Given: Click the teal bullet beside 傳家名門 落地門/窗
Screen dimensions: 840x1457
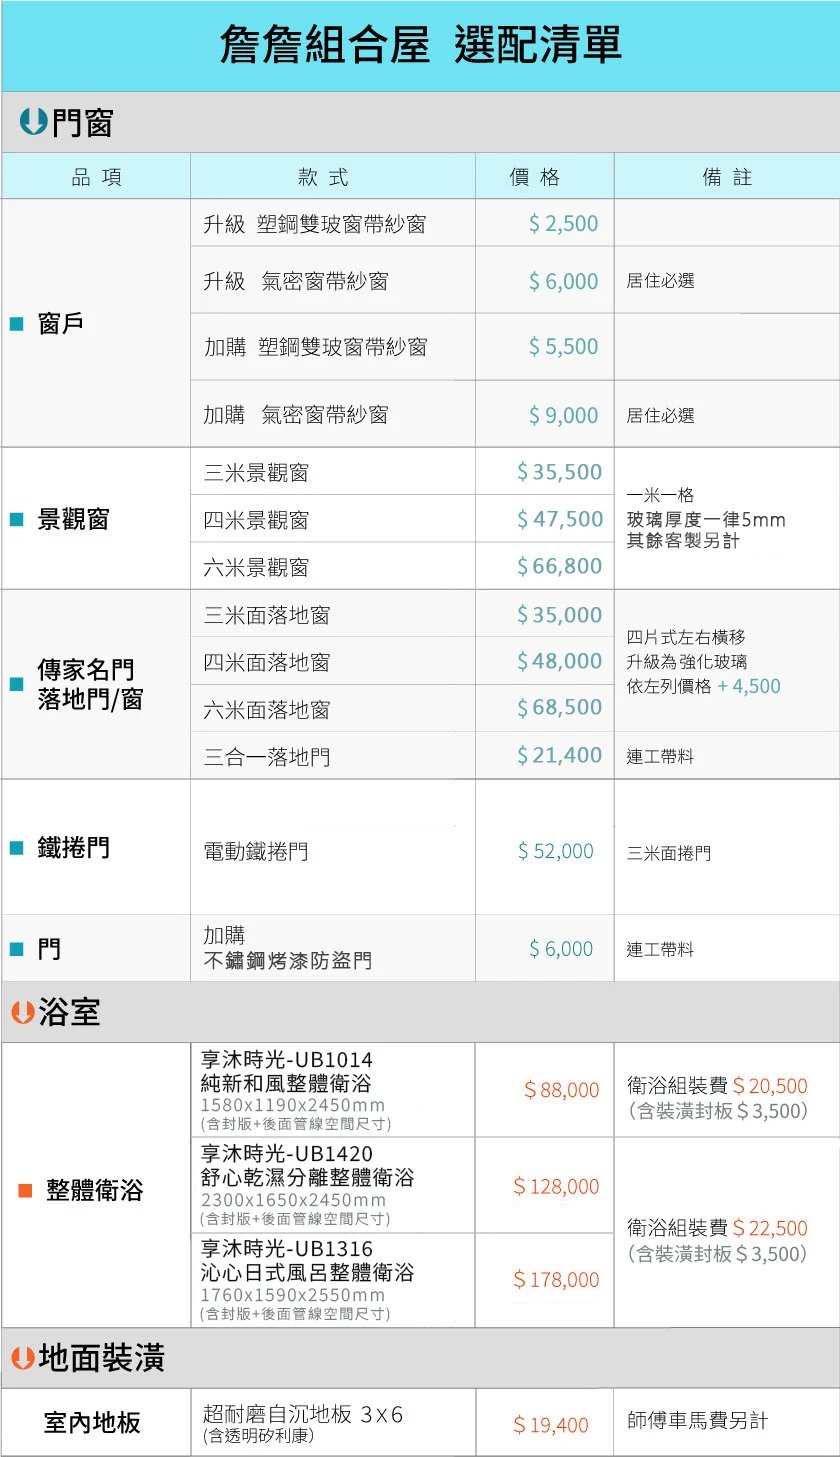Looking at the screenshot, I should click(16, 684).
